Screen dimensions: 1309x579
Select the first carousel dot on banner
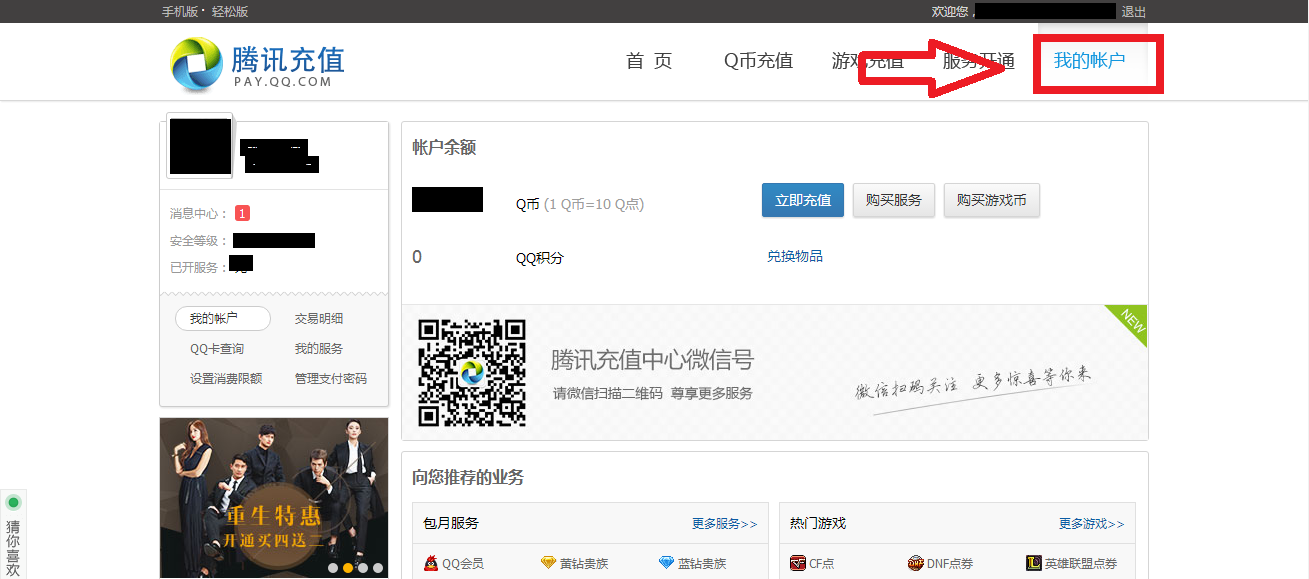coord(333,568)
